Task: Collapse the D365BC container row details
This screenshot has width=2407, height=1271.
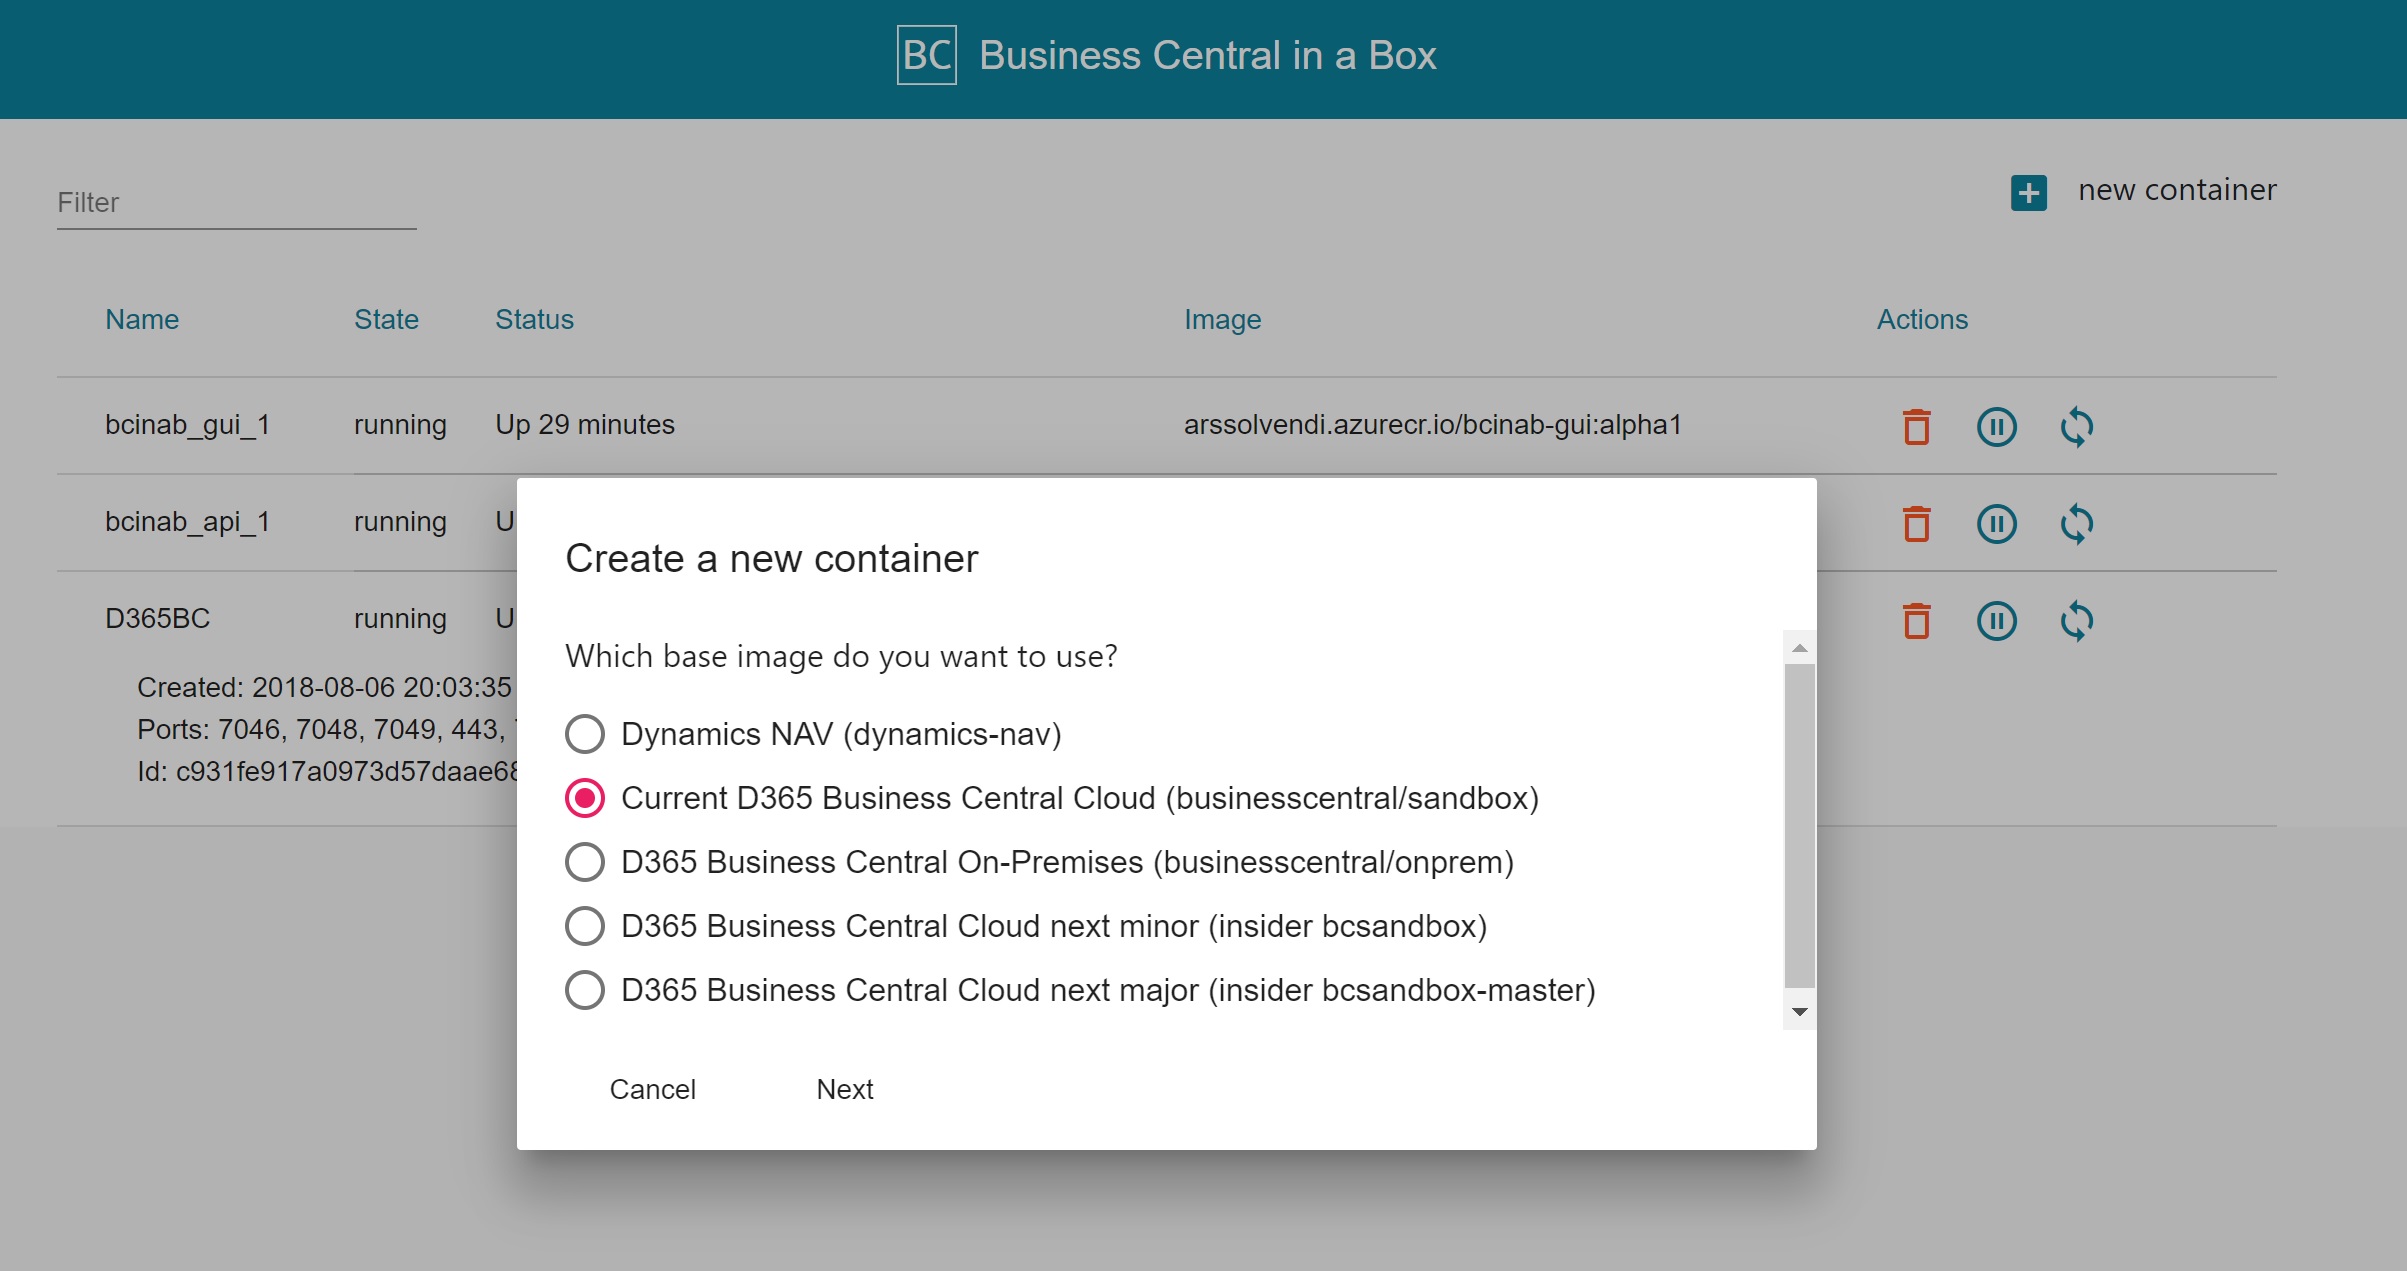Action: 157,619
